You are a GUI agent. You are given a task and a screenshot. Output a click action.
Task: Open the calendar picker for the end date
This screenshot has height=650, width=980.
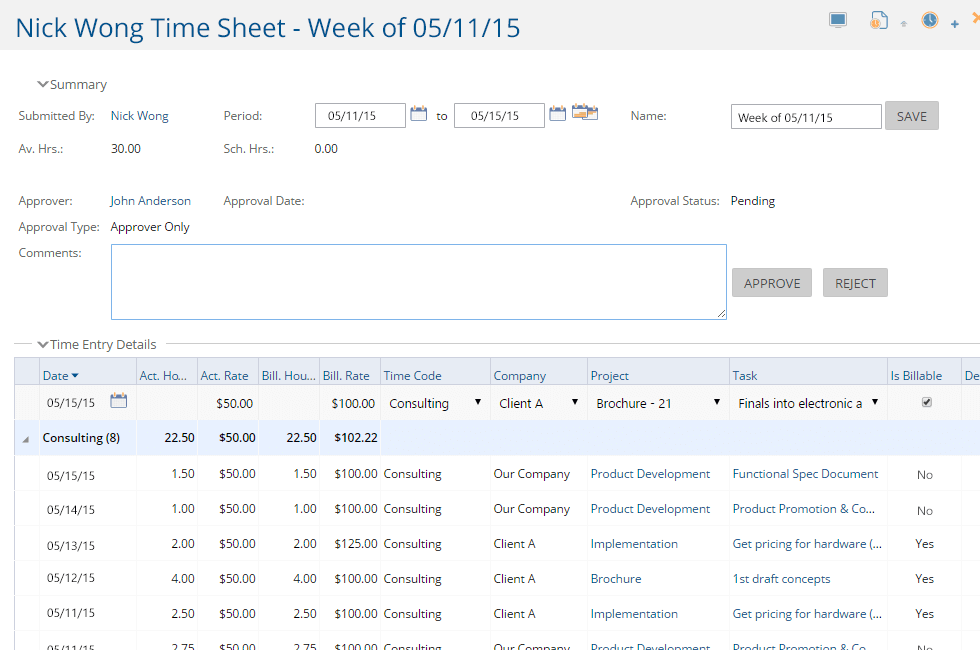tap(557, 114)
